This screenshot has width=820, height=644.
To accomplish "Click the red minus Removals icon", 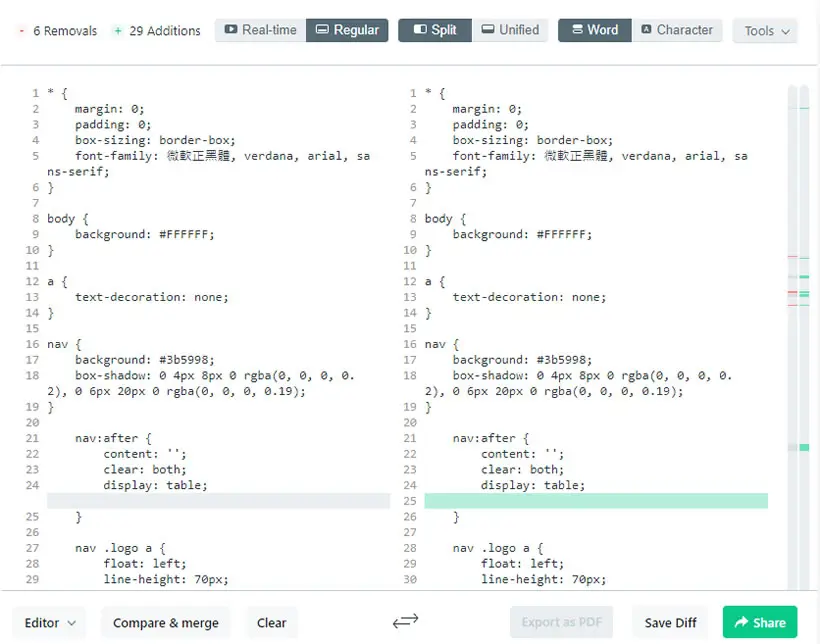I will point(21,31).
